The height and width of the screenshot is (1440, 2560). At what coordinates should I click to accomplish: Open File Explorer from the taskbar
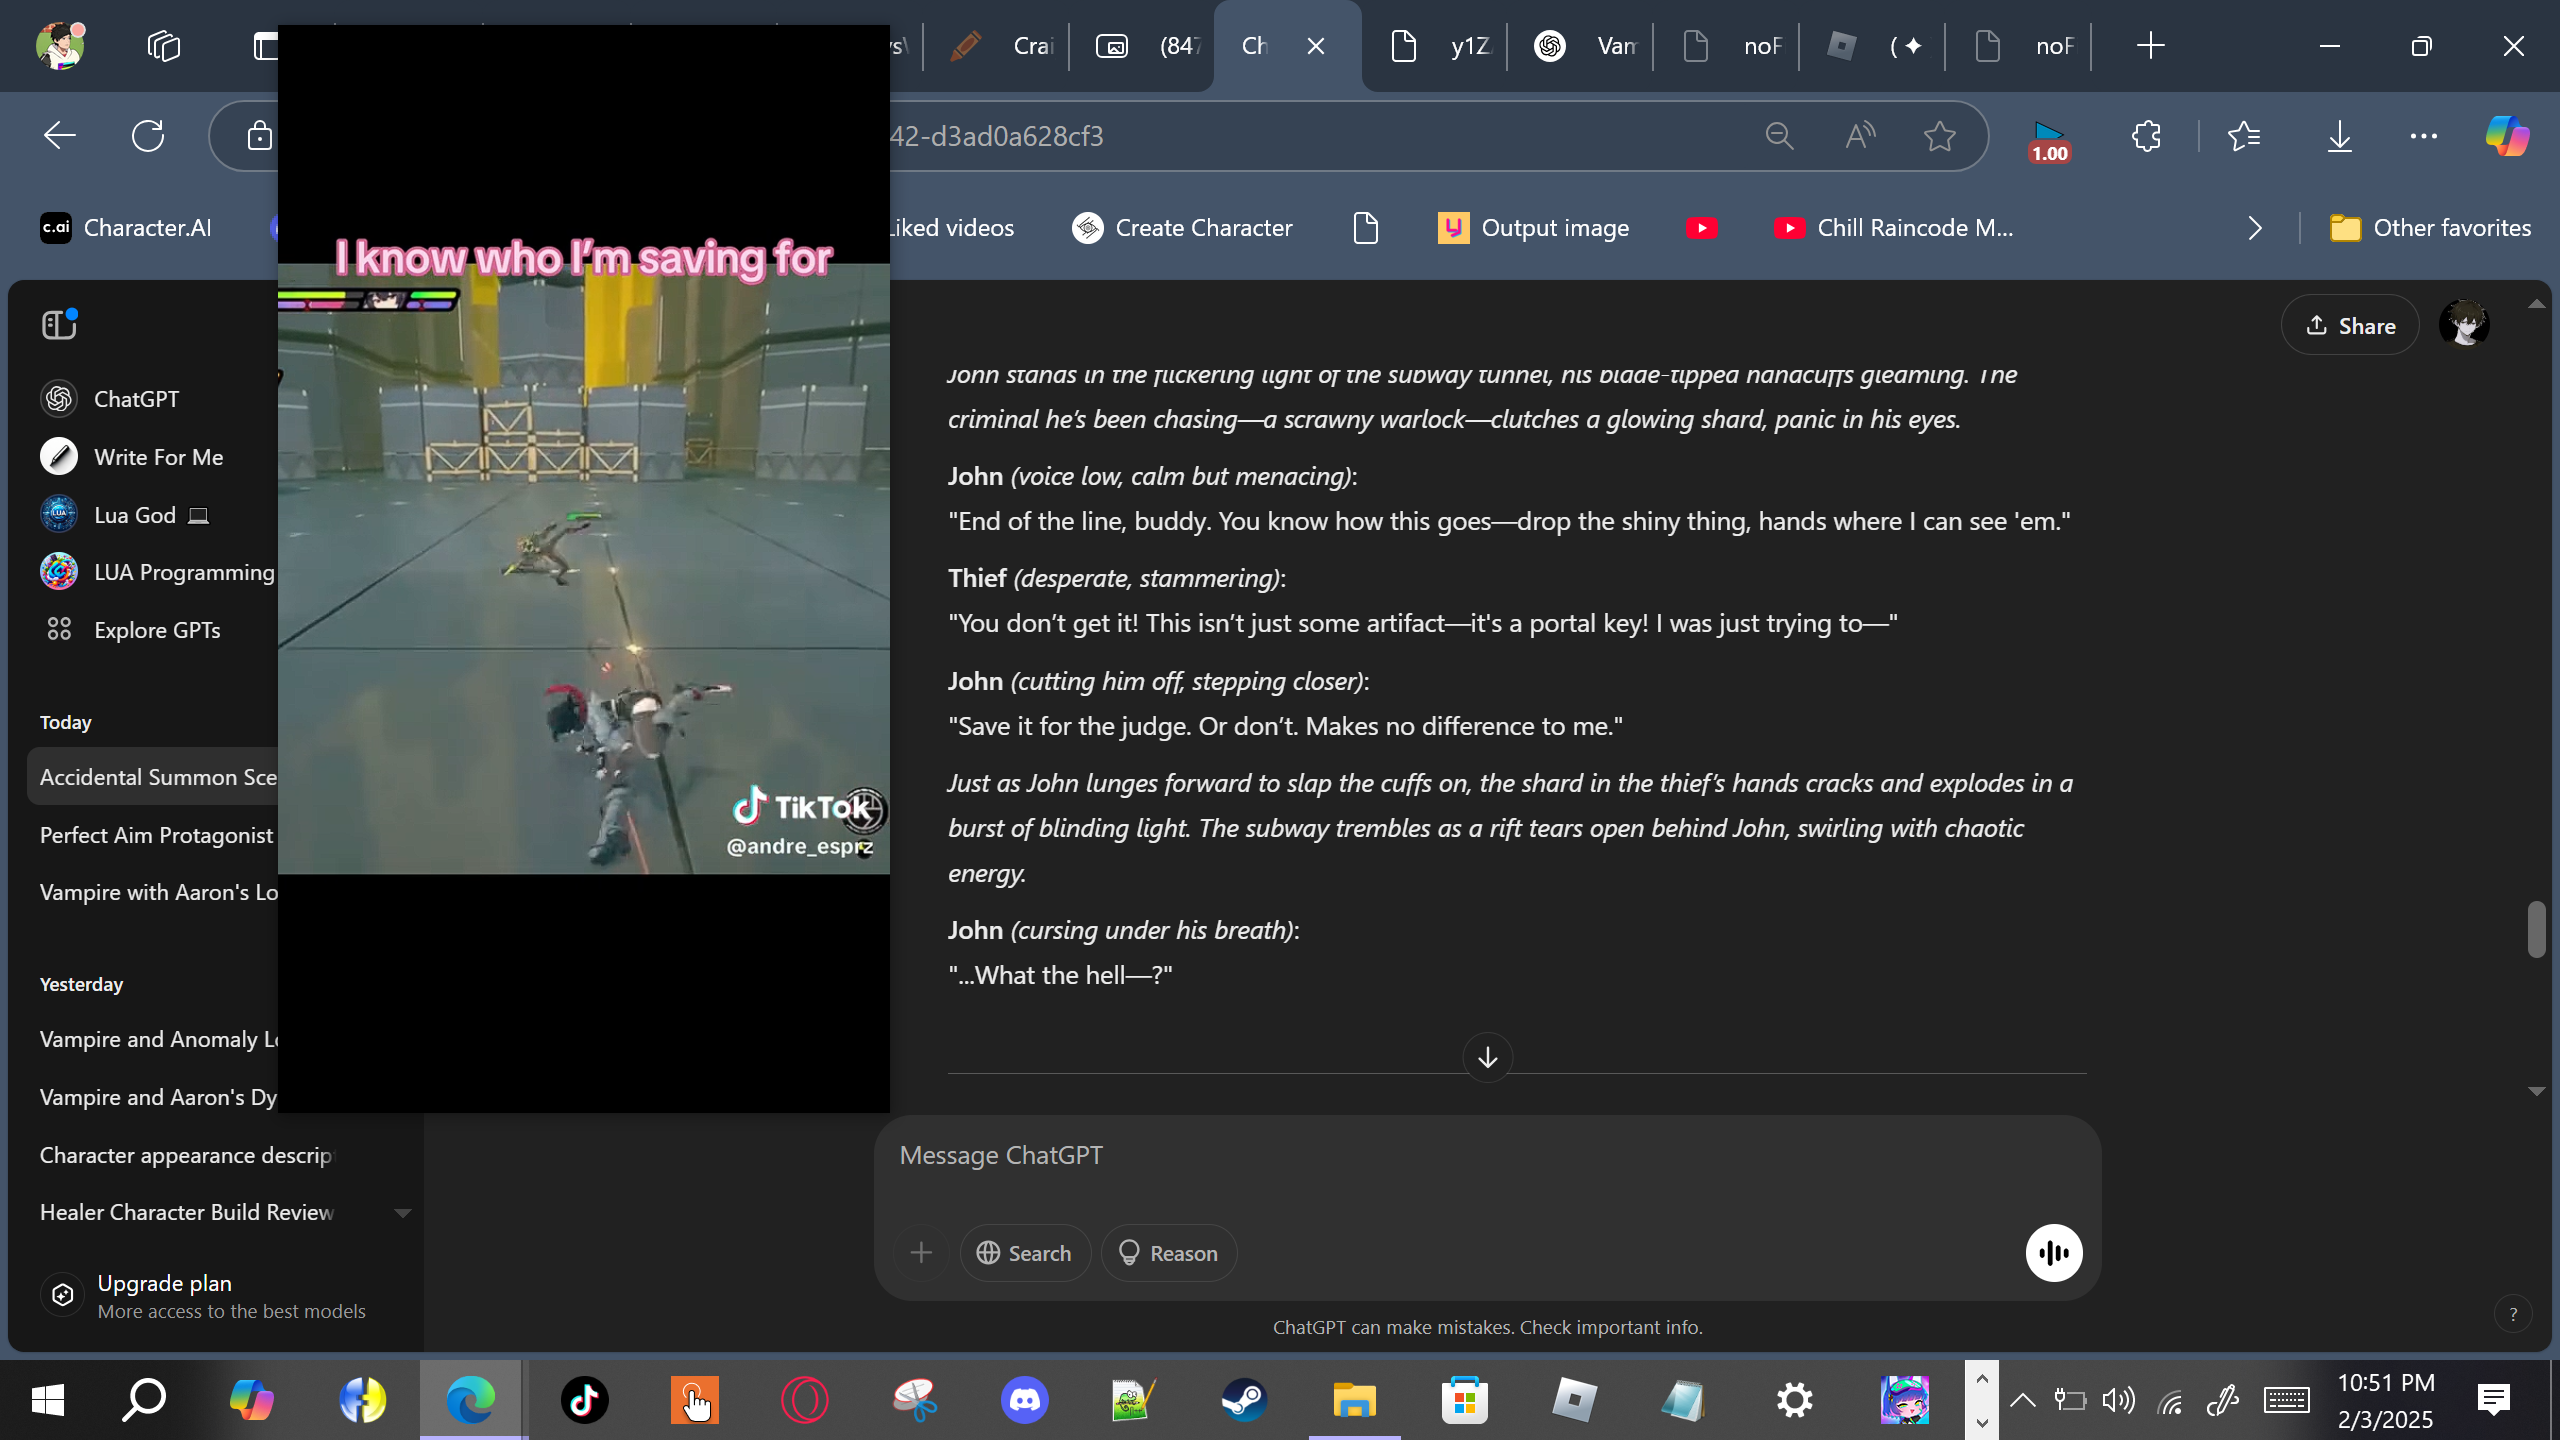point(1354,1399)
